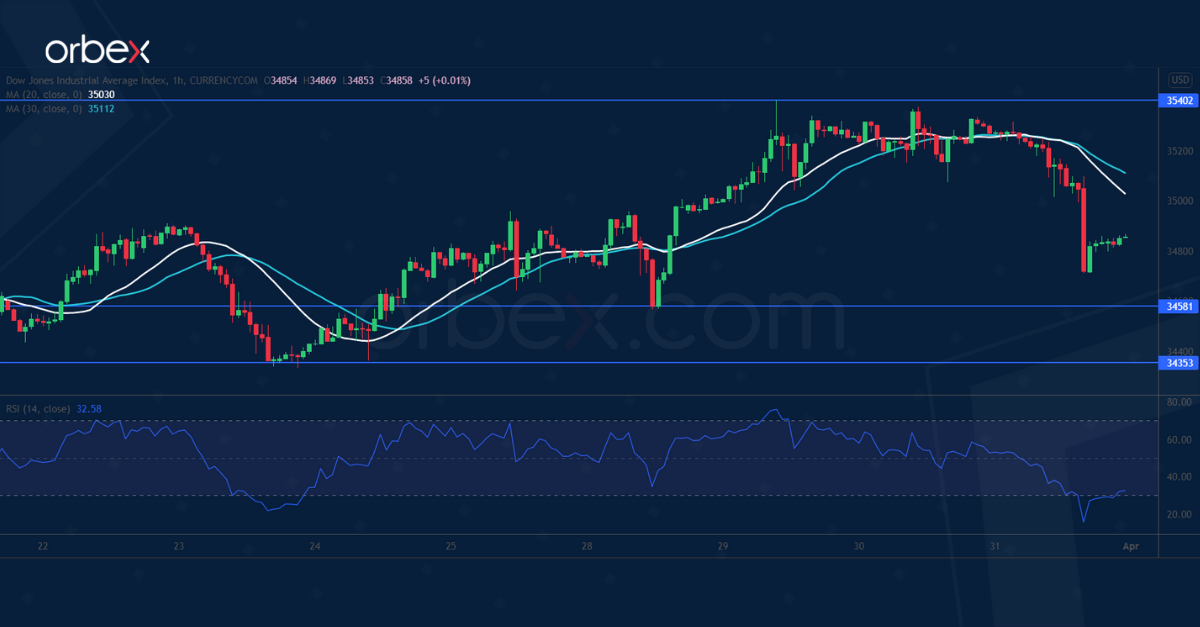Click date label 25 on time axis
Screen dimensions: 1200x627
coord(450,546)
